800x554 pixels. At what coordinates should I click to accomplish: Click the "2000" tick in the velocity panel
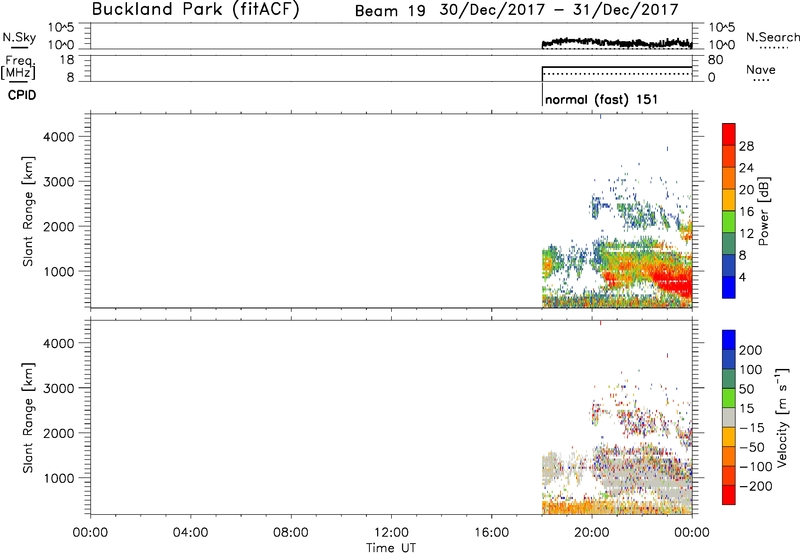coord(58,433)
